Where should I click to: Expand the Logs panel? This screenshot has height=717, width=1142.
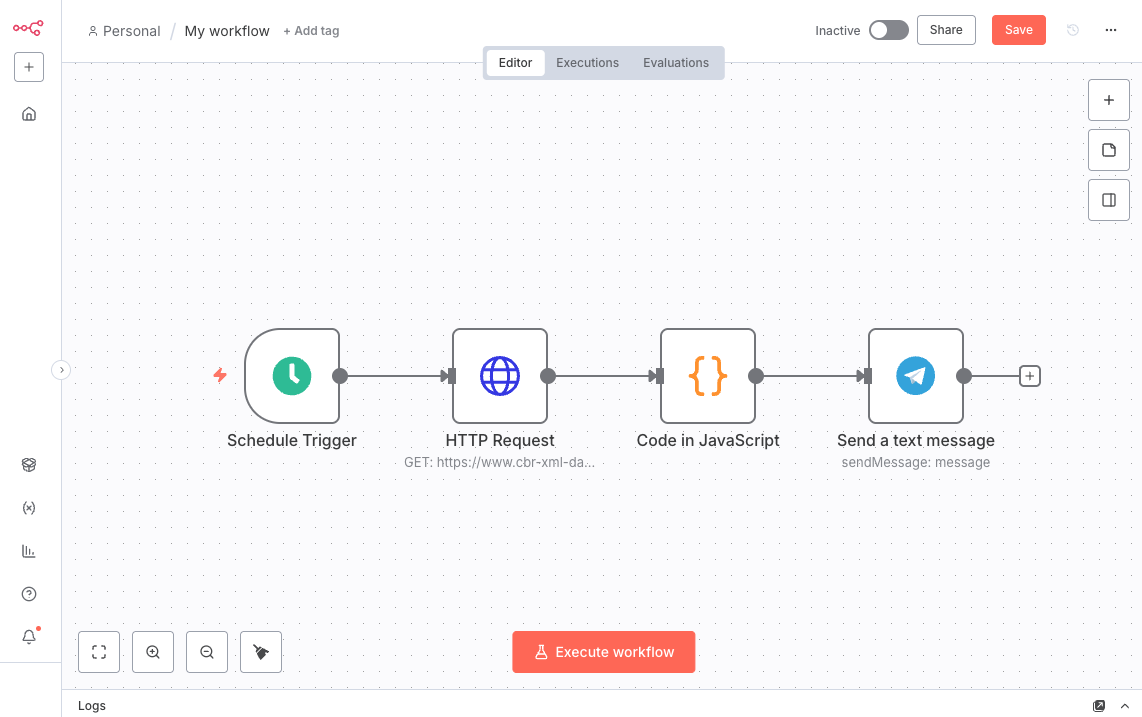(1125, 705)
